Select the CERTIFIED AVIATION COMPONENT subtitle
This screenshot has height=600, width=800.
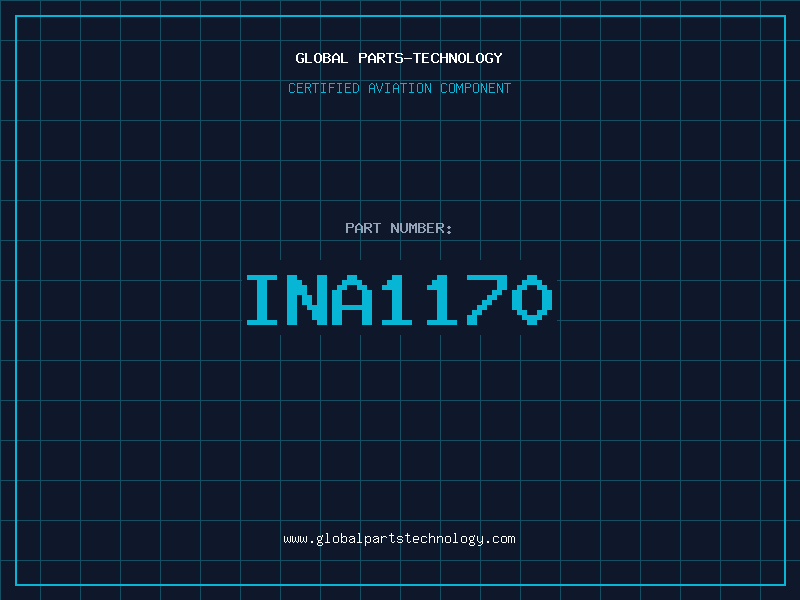[x=399, y=88]
